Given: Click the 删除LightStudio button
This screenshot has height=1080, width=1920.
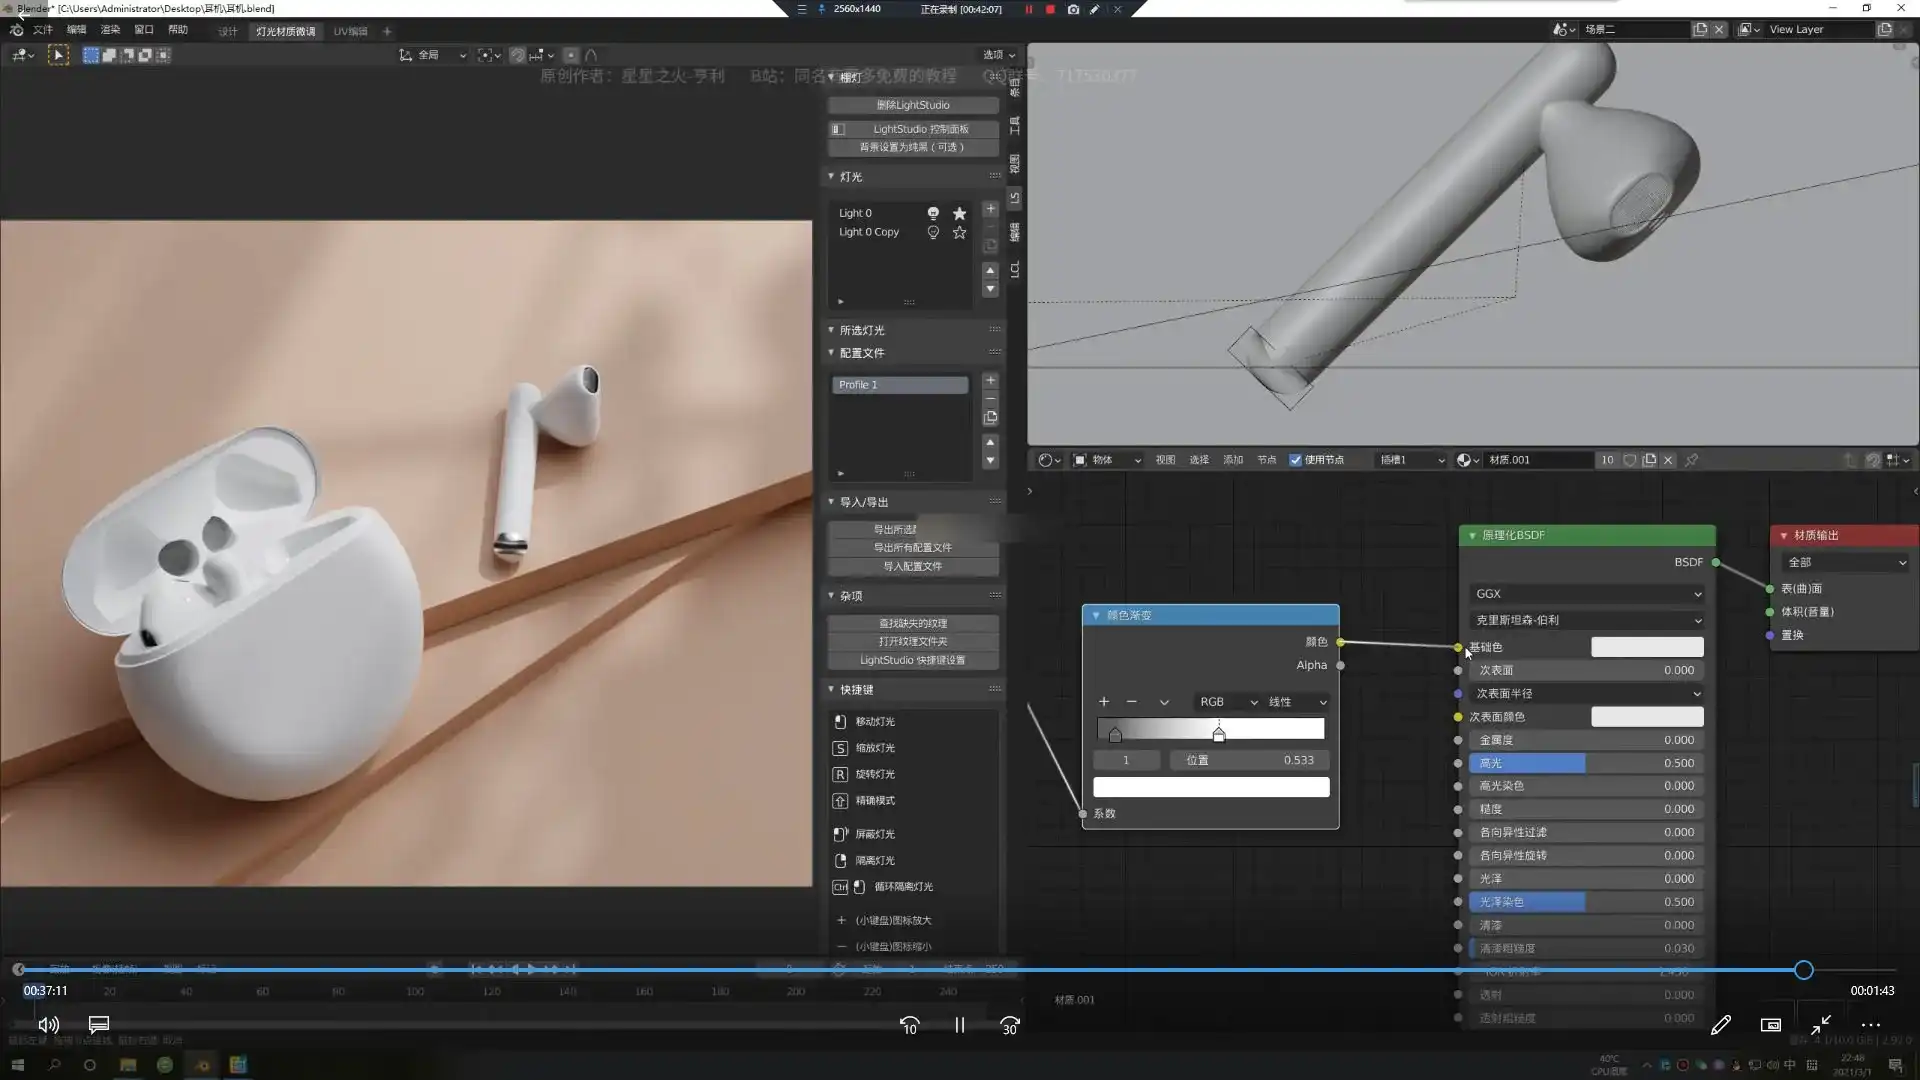Looking at the screenshot, I should (x=912, y=104).
